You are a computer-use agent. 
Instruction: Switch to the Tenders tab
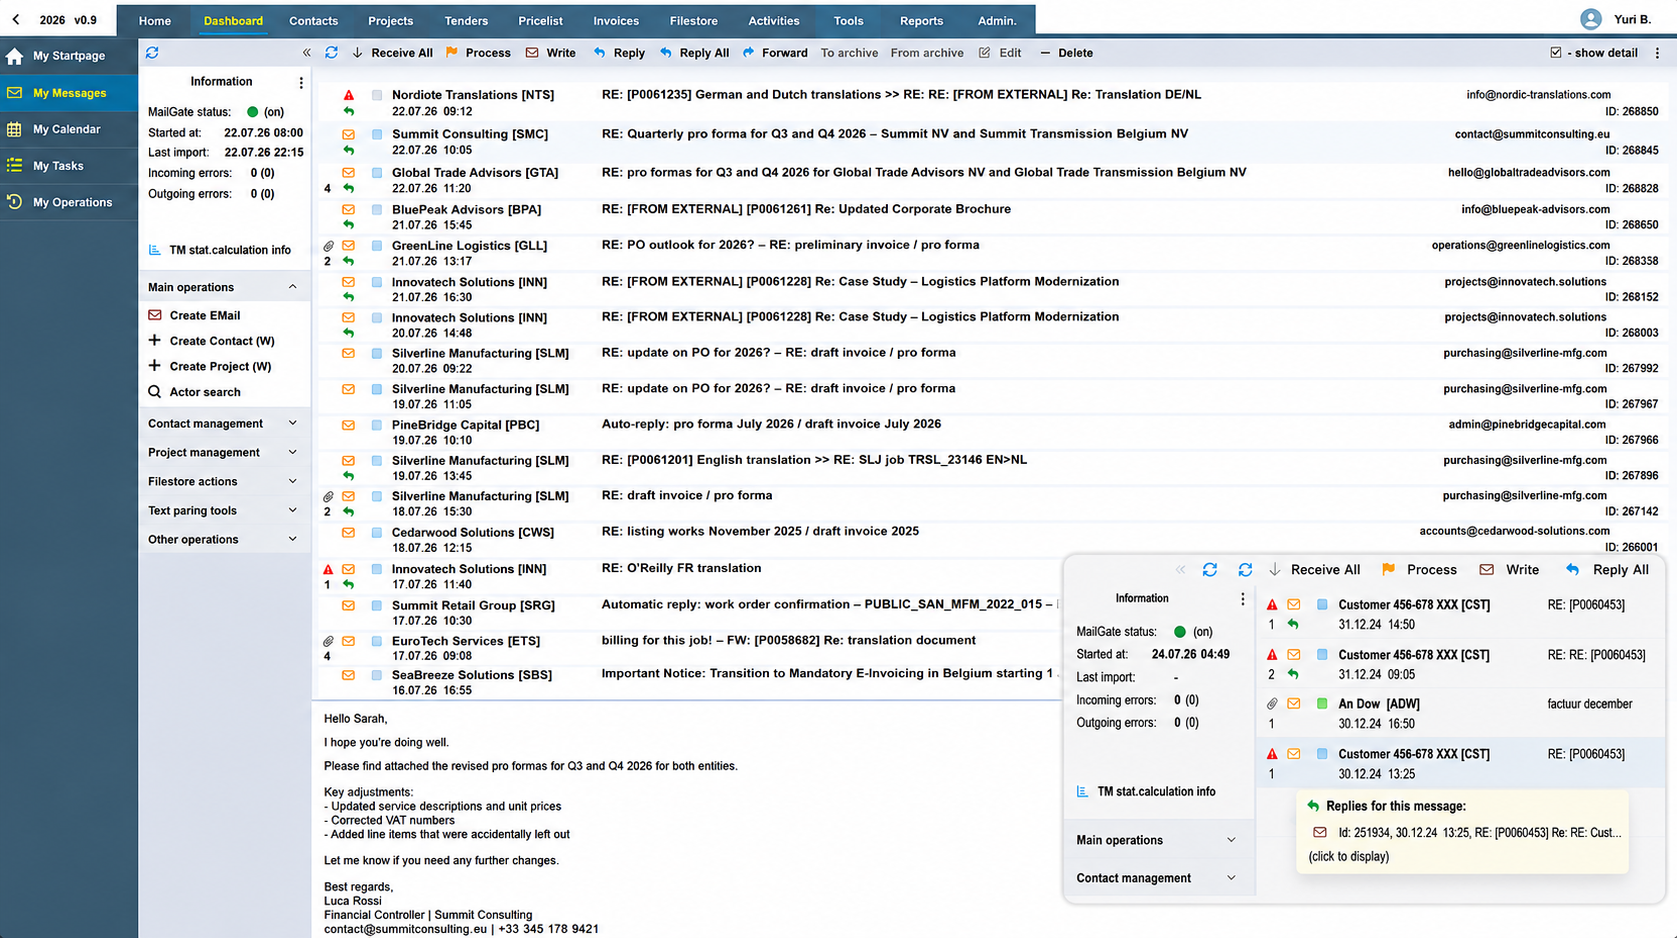tap(466, 20)
